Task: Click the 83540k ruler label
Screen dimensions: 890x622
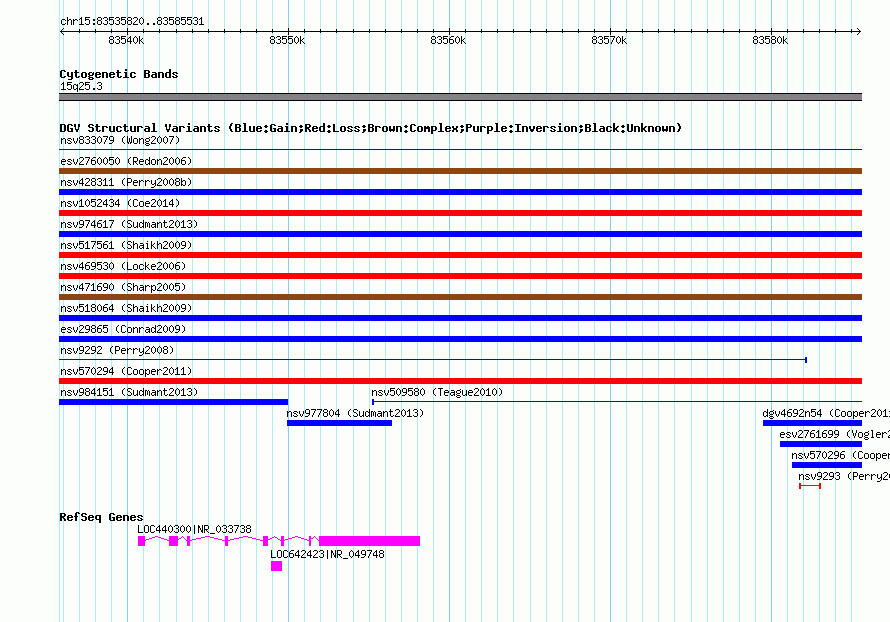Action: 126,40
